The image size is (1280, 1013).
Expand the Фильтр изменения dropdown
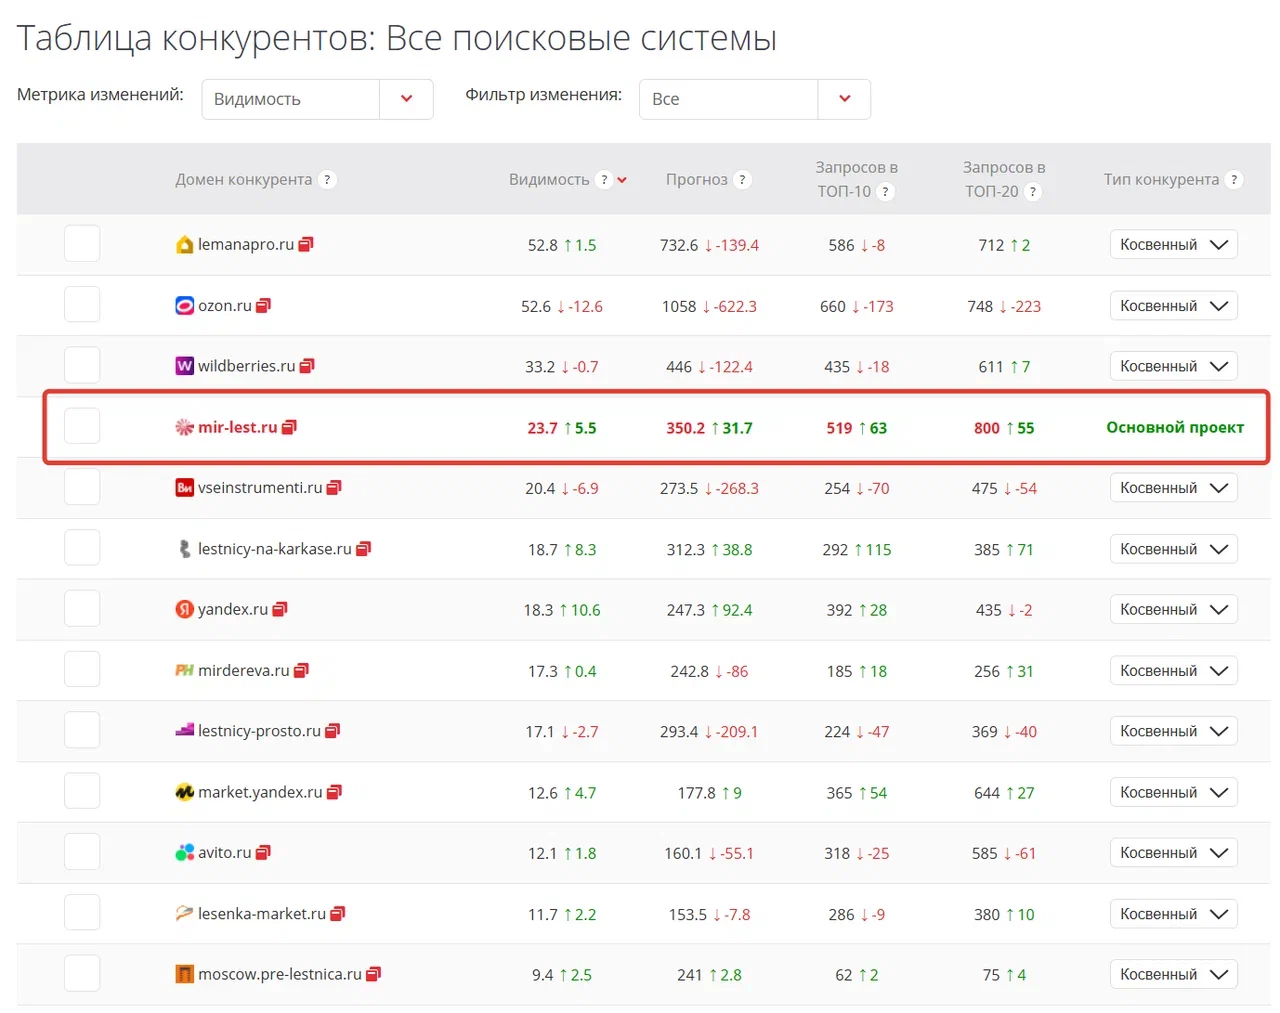(x=755, y=99)
